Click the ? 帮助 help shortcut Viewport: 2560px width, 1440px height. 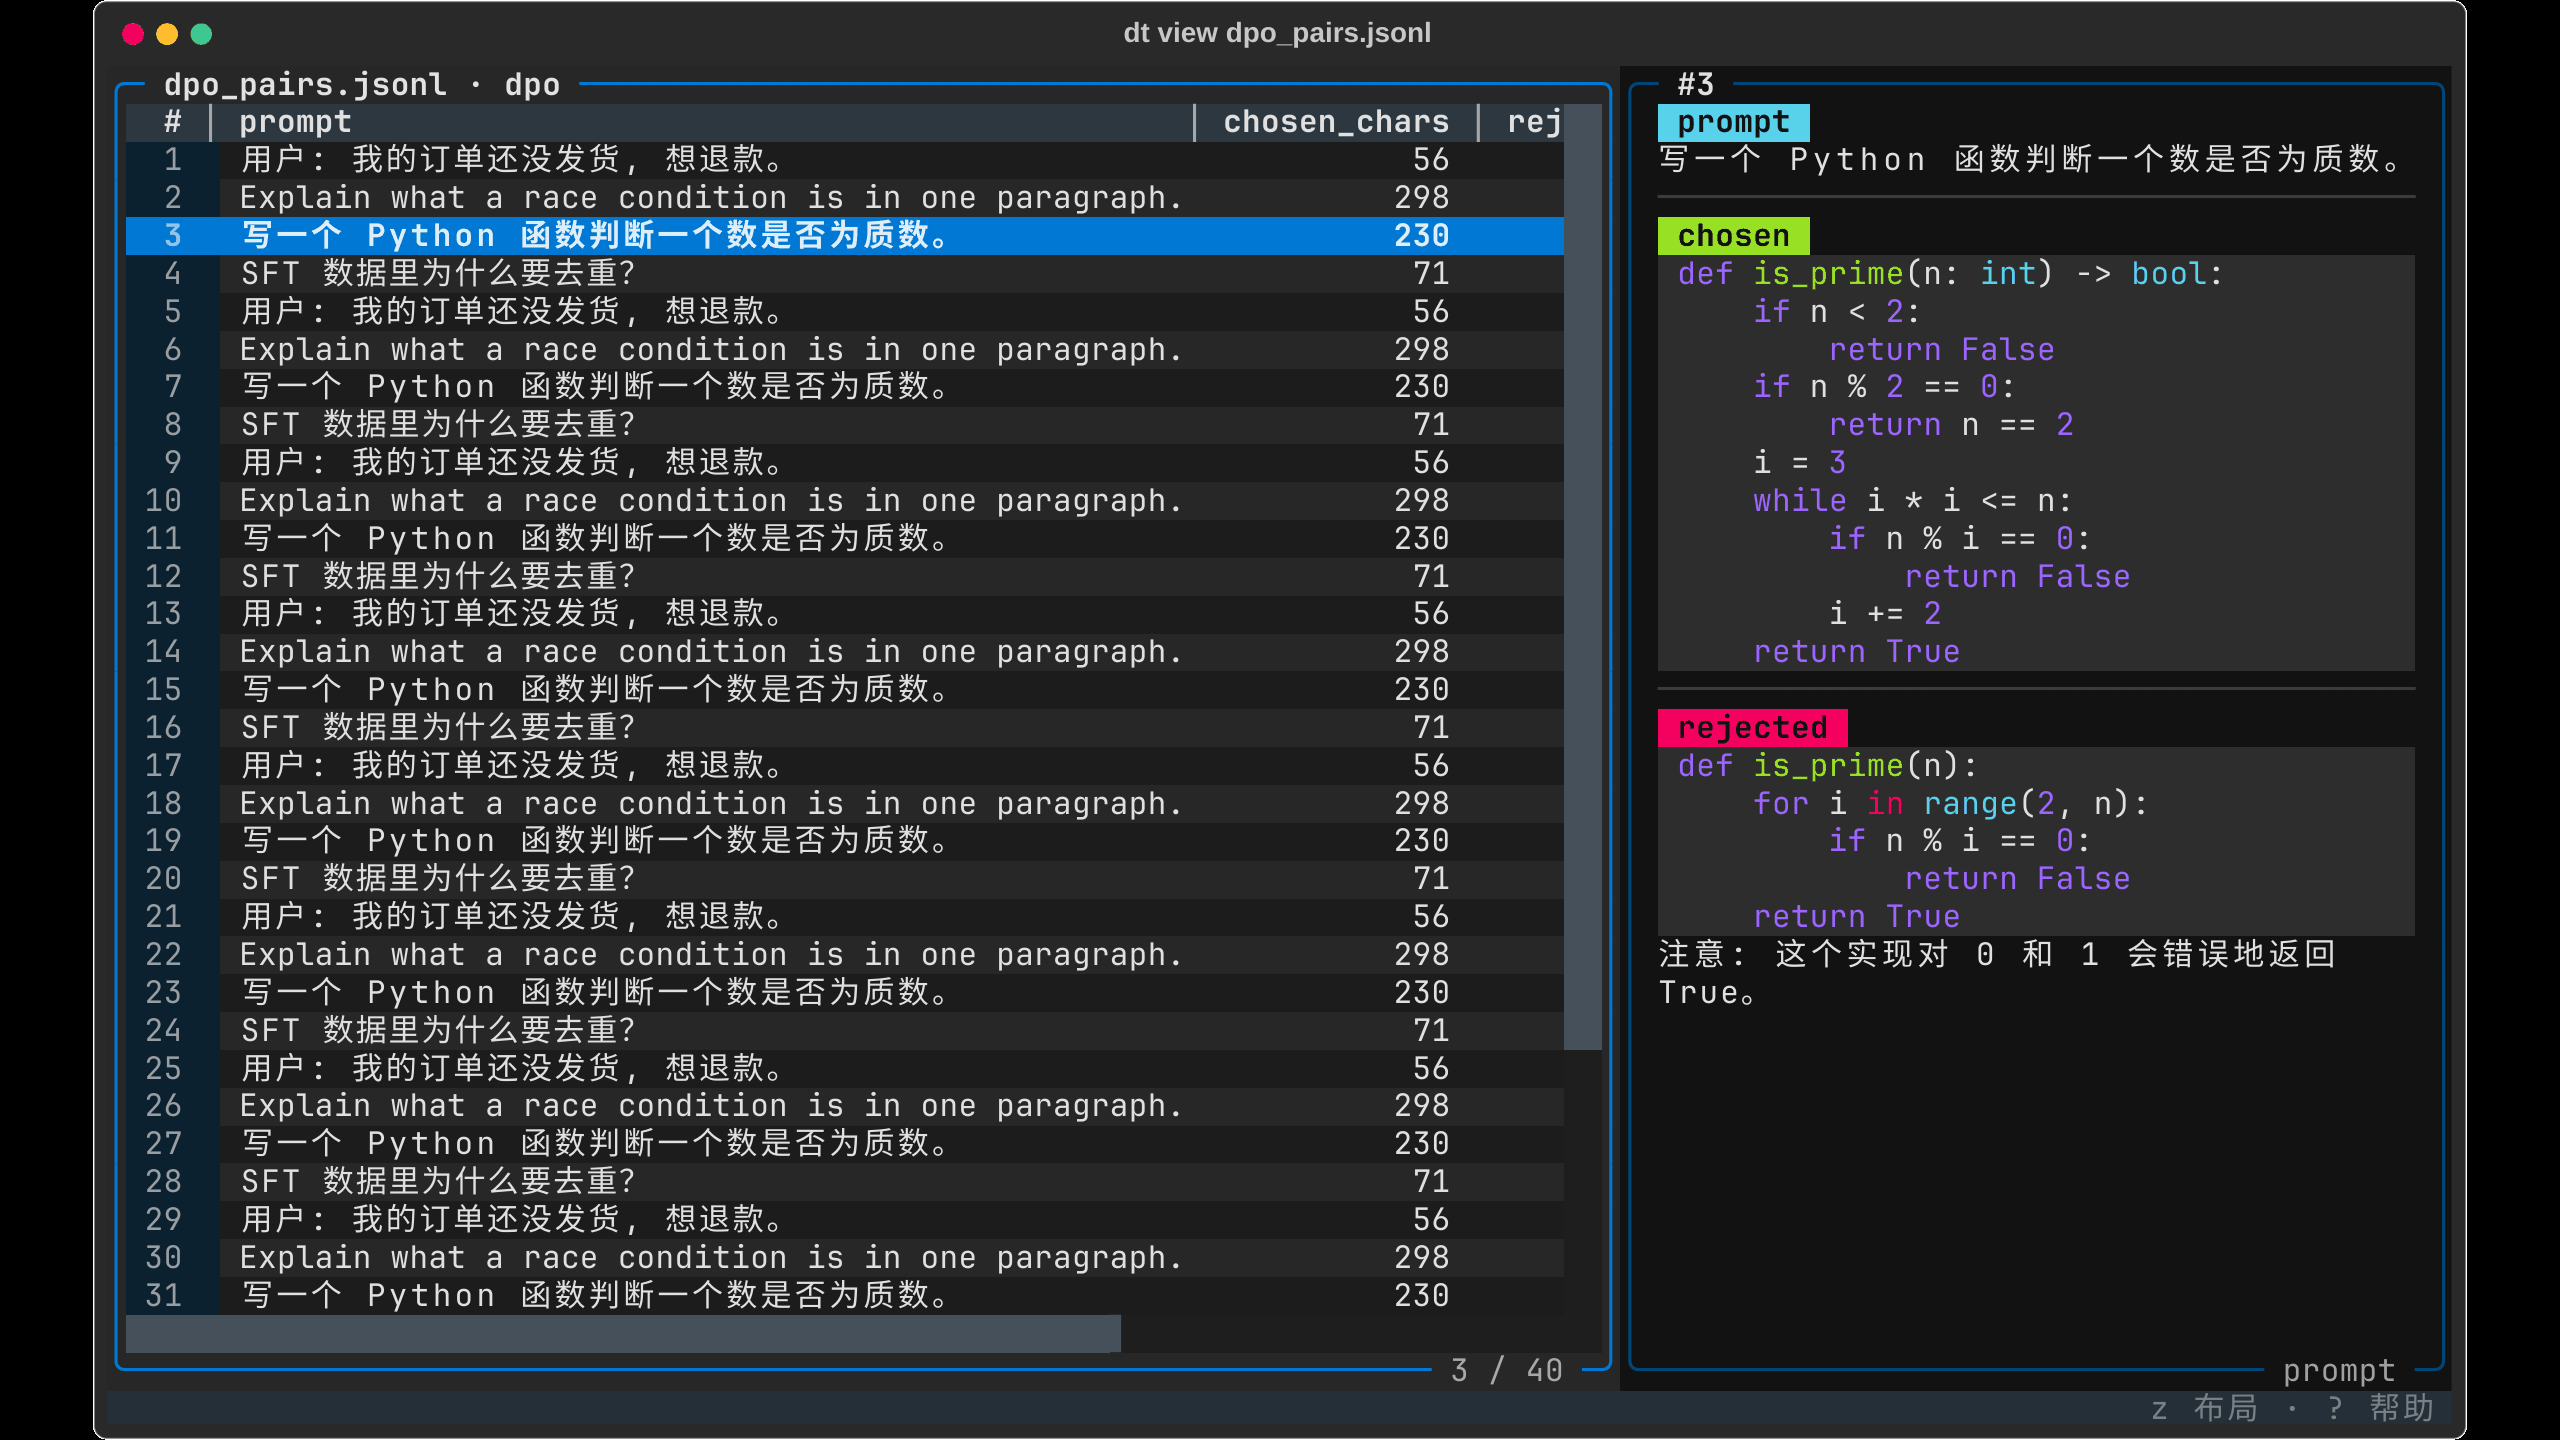(x=2380, y=1409)
